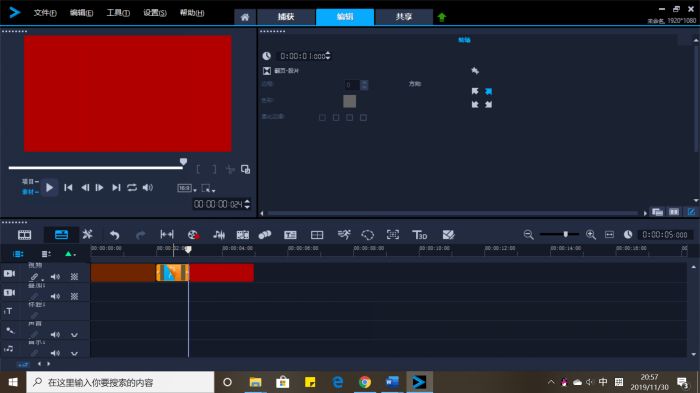700x393 pixels.
Task: Switch to Timeline View
Action: click(61, 234)
